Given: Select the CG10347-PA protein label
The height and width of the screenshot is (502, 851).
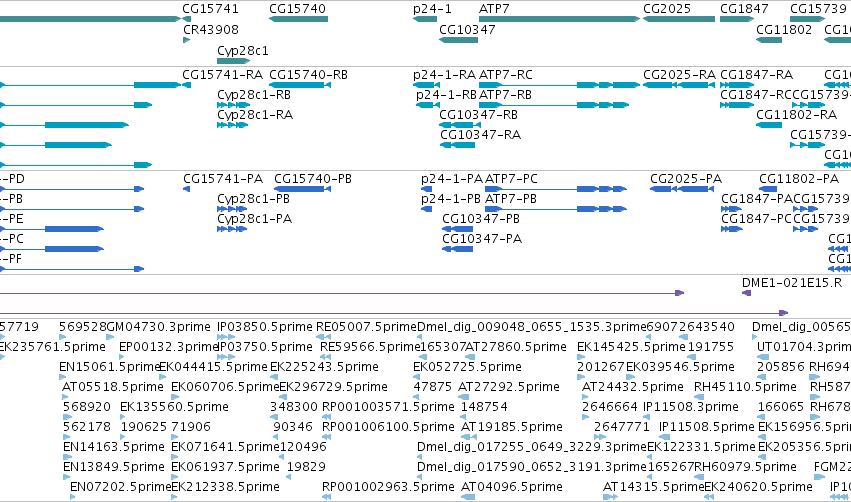Looking at the screenshot, I should [x=482, y=239].
